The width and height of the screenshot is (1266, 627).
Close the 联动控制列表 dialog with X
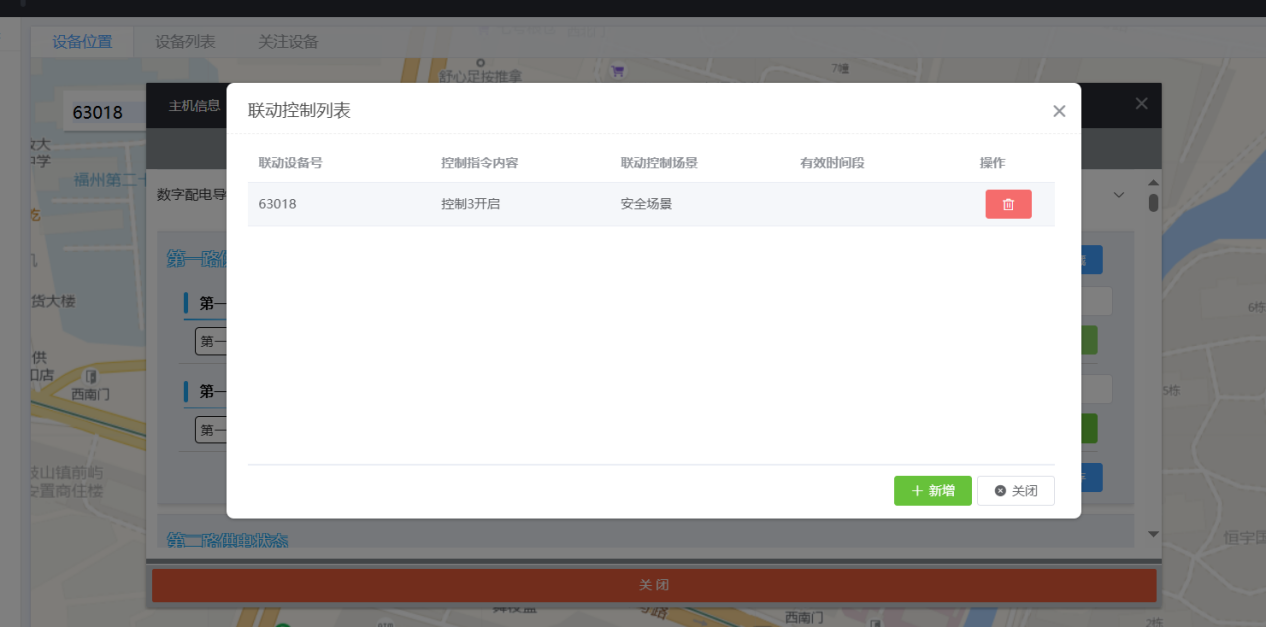pyautogui.click(x=1059, y=111)
